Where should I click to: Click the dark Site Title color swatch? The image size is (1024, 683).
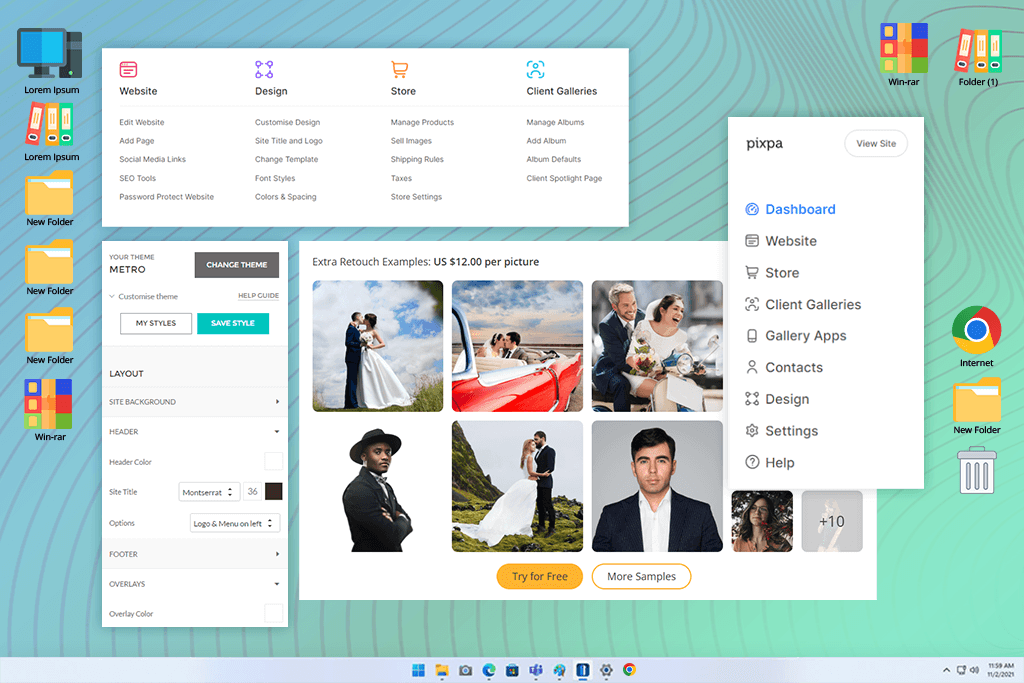pyautogui.click(x=274, y=492)
